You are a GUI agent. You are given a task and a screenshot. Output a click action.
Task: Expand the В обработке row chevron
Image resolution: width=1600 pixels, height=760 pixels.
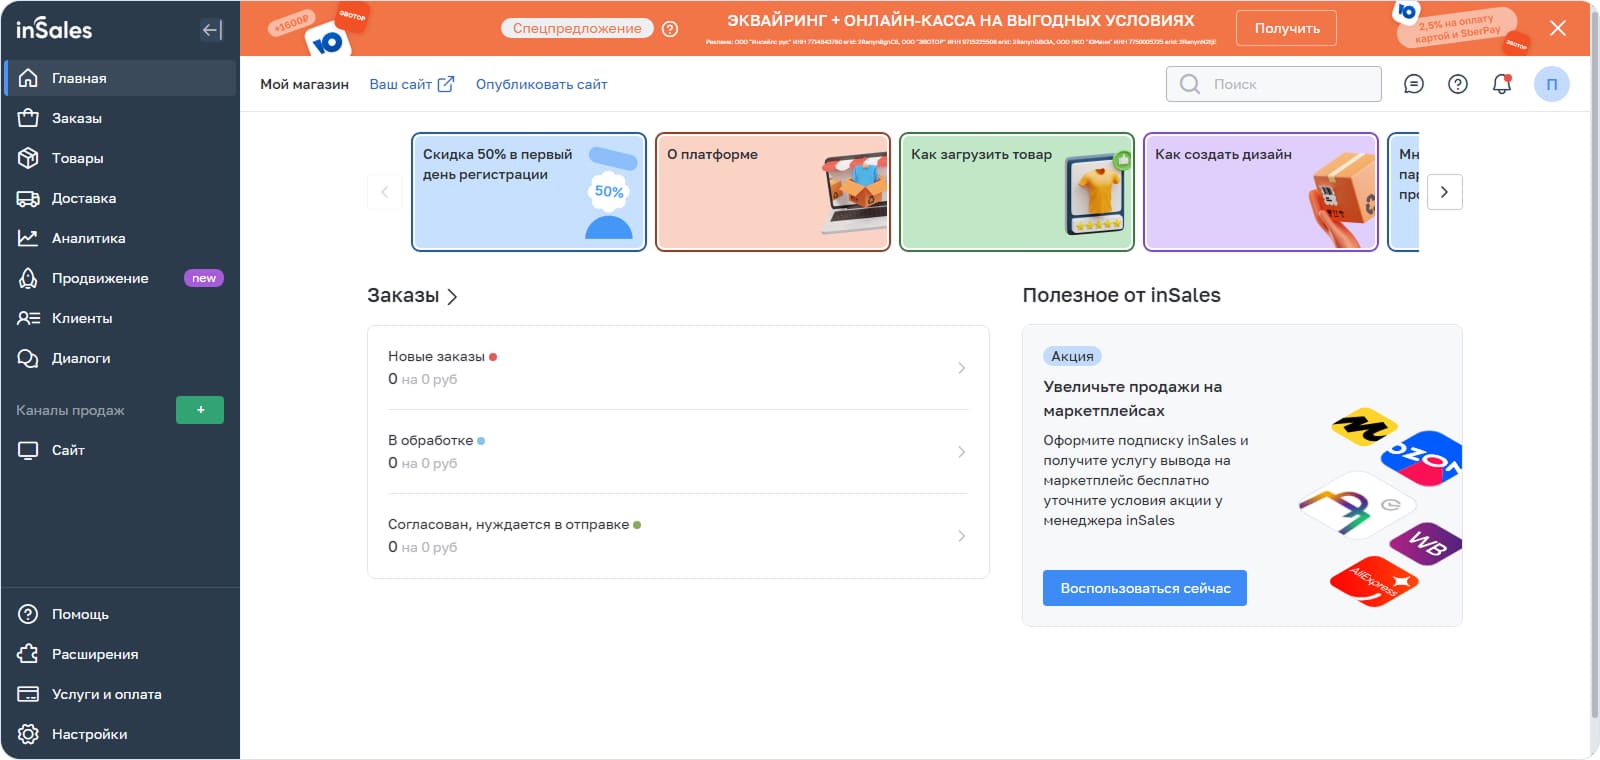coord(961,452)
